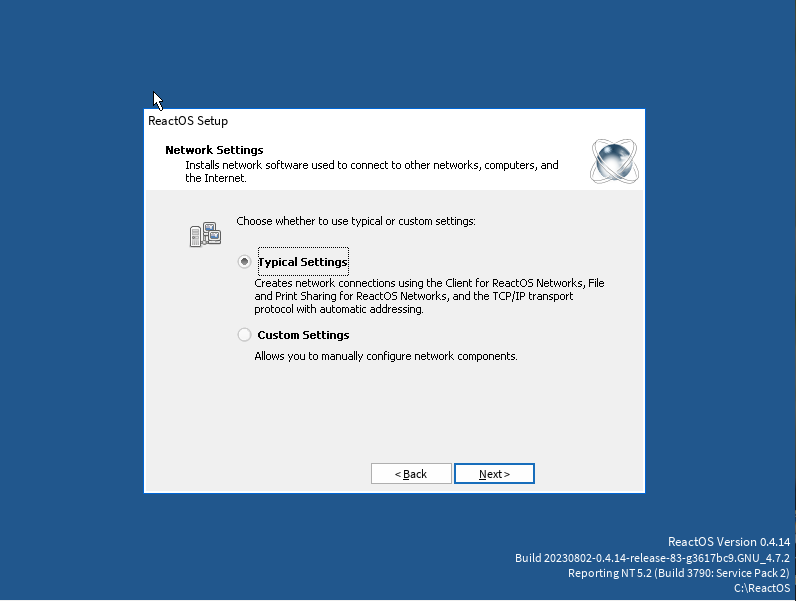Click the Next button
The width and height of the screenshot is (796, 601).
pyautogui.click(x=494, y=474)
